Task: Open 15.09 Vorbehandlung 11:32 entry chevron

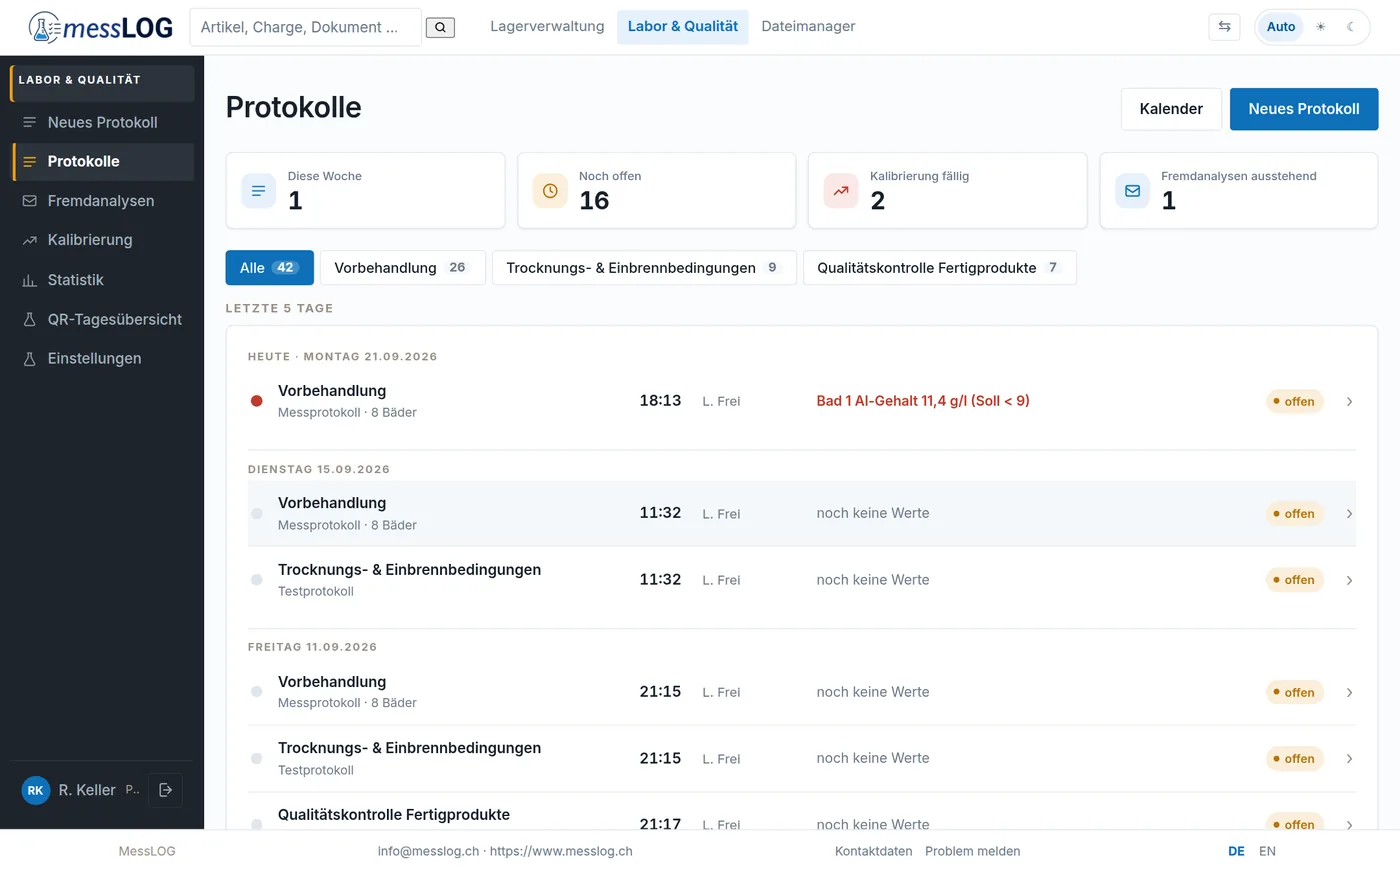Action: (x=1349, y=514)
